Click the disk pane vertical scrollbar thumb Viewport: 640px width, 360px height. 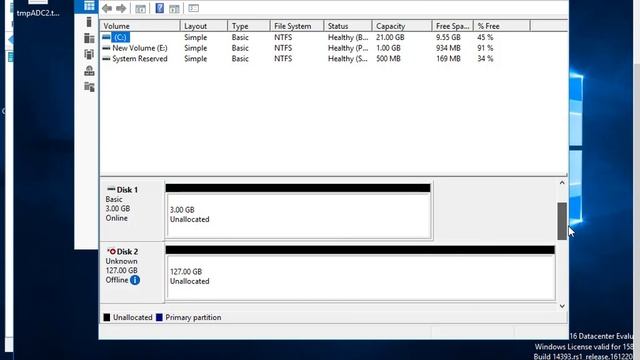pyautogui.click(x=562, y=221)
